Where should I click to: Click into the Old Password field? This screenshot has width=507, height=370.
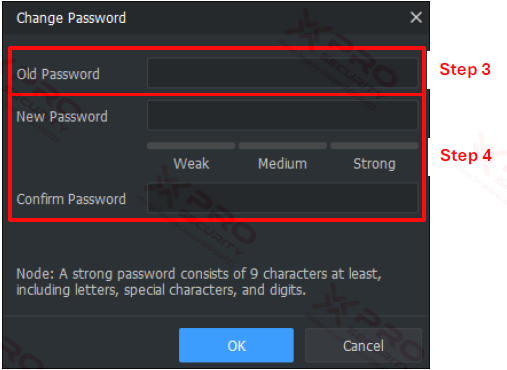282,73
